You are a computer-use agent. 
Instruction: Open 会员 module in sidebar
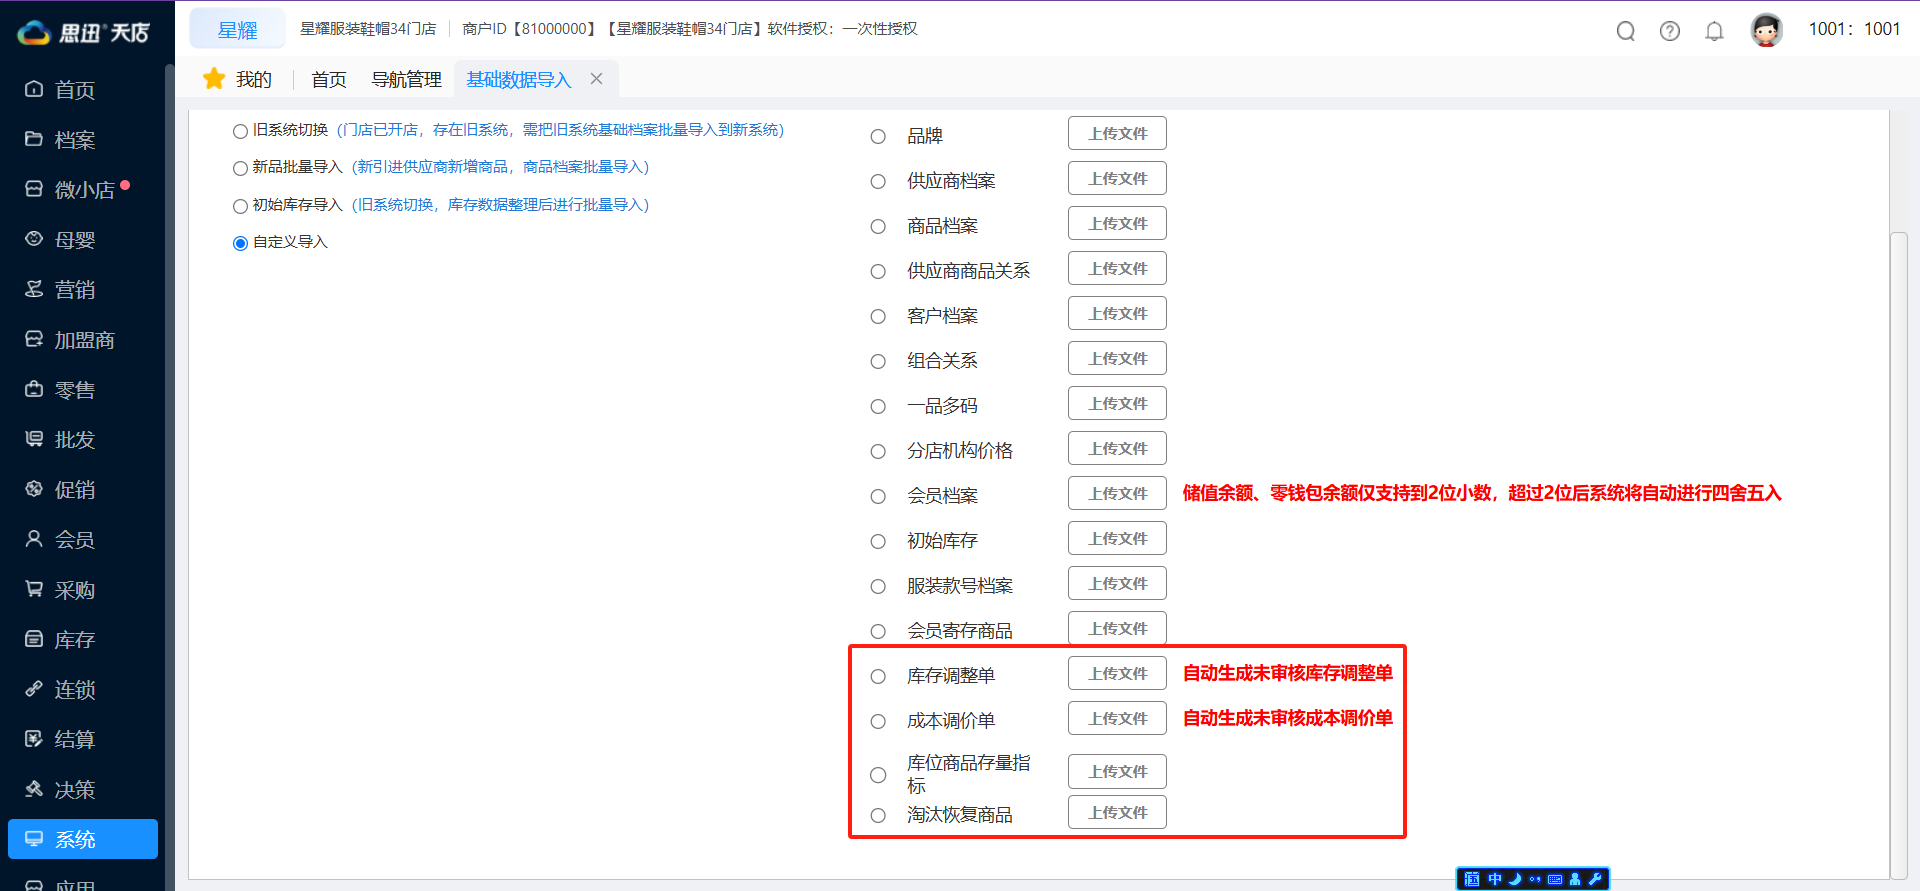pyautogui.click(x=74, y=540)
